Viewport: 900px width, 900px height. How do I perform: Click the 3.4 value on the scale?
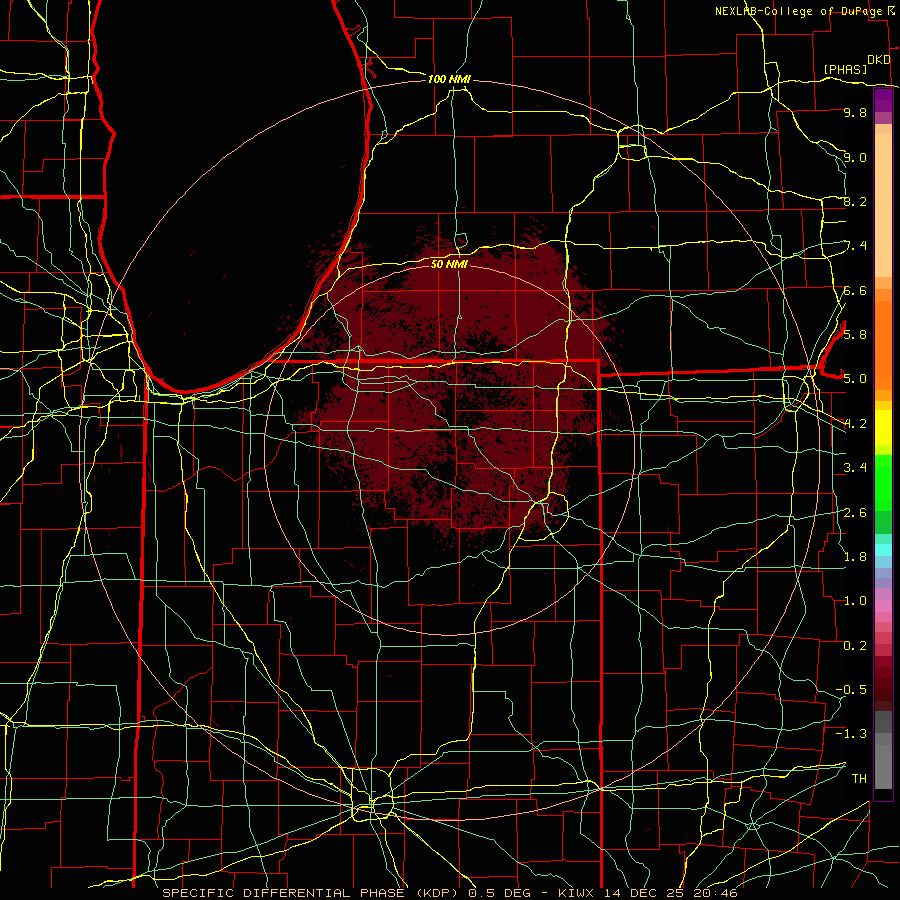click(x=855, y=467)
